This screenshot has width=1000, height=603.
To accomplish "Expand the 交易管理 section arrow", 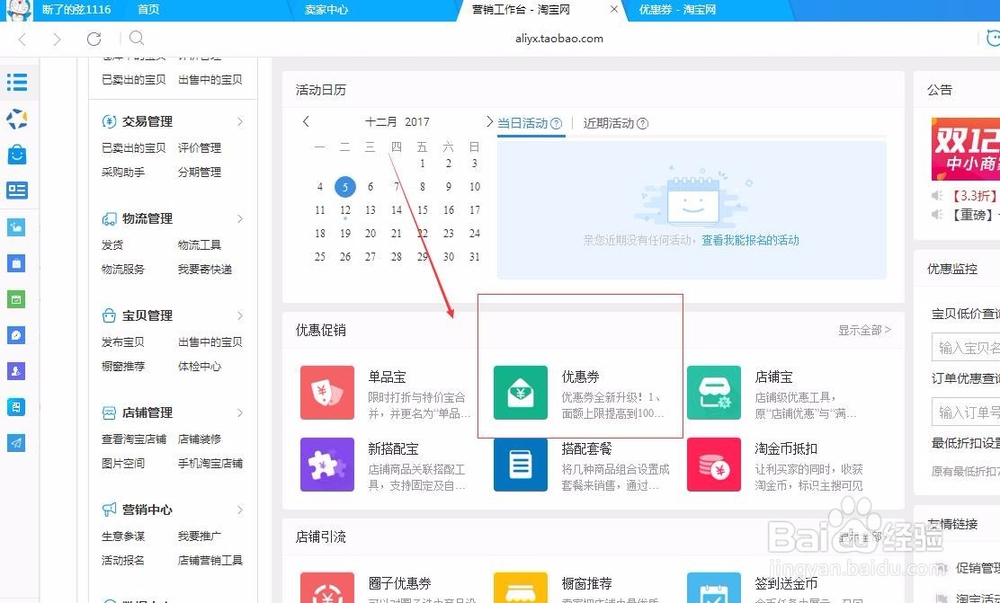I will coord(240,121).
